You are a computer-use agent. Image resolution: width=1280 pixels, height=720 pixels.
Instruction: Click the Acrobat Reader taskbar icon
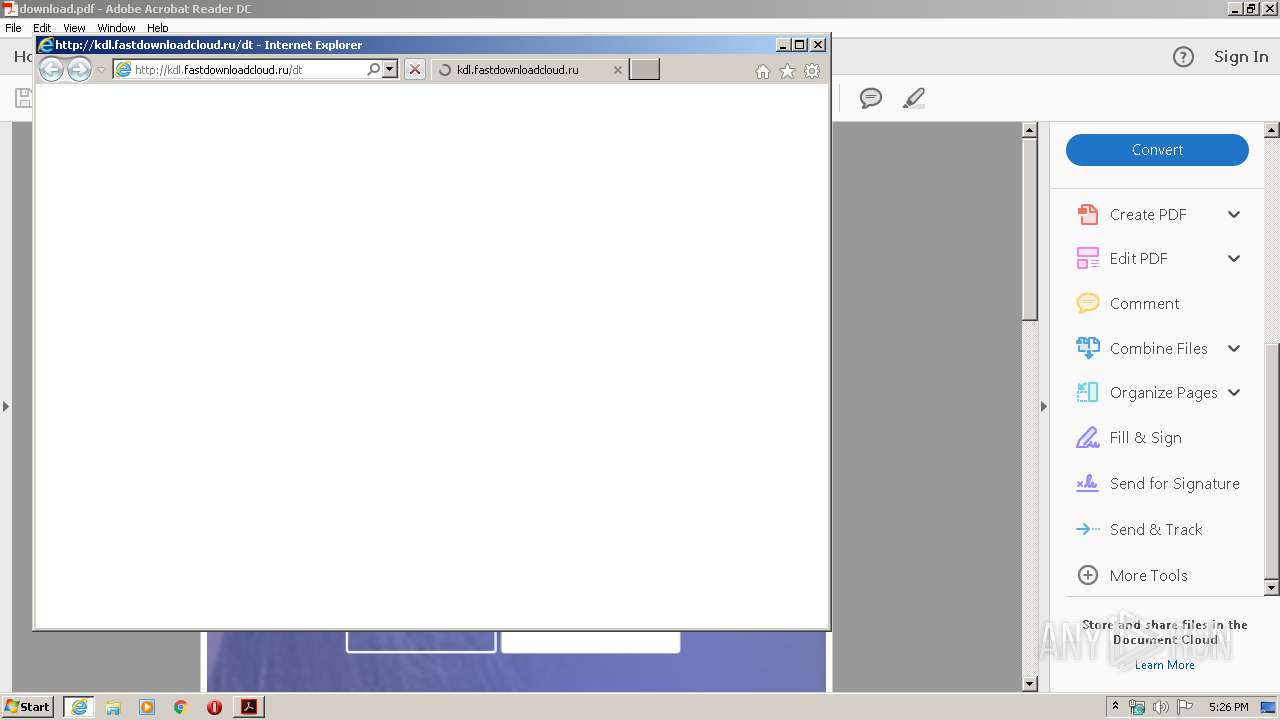(x=249, y=707)
